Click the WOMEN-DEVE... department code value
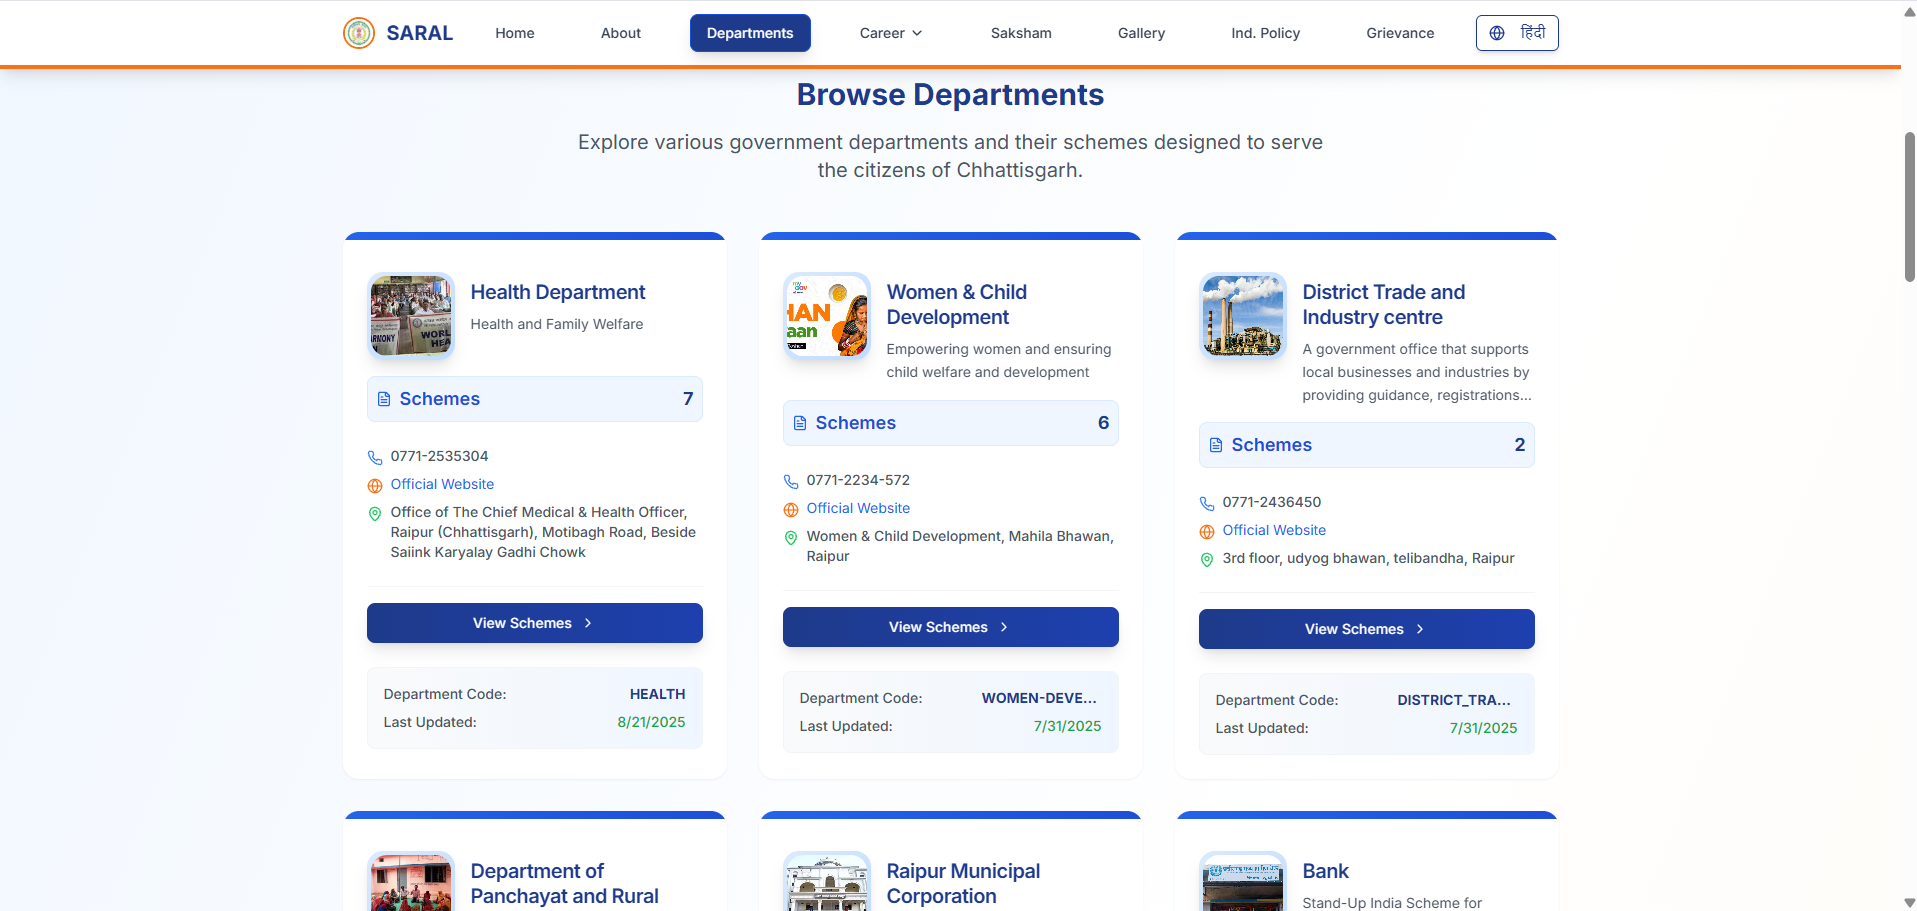 pos(1039,698)
